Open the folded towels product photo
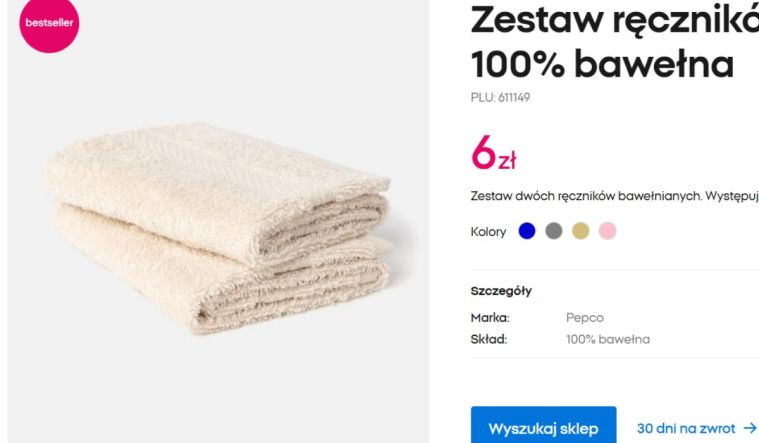 pos(218,229)
